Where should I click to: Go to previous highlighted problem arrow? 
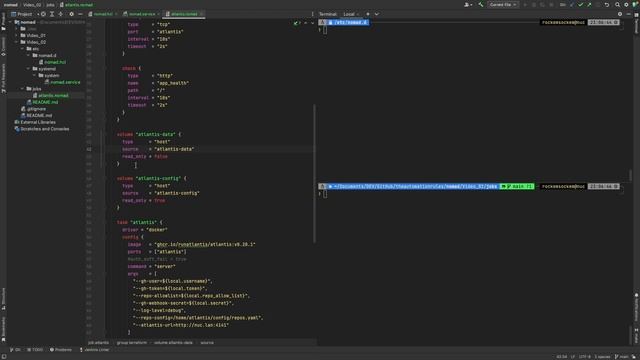(x=305, y=23)
